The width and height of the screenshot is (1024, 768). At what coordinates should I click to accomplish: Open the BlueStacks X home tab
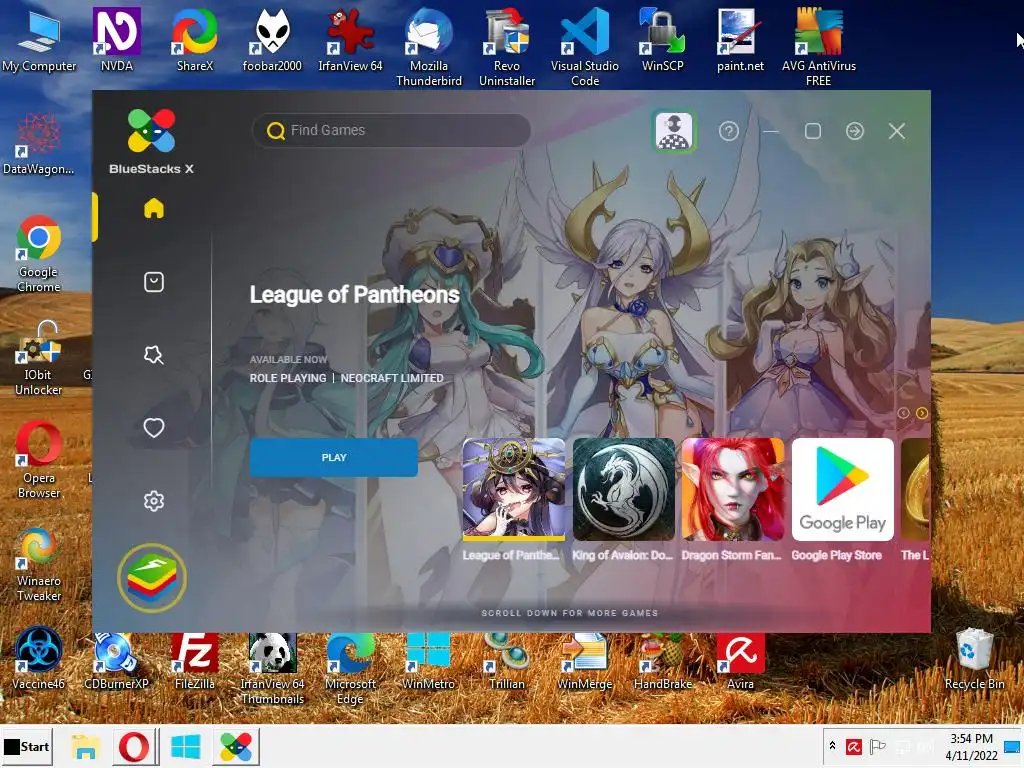[154, 209]
